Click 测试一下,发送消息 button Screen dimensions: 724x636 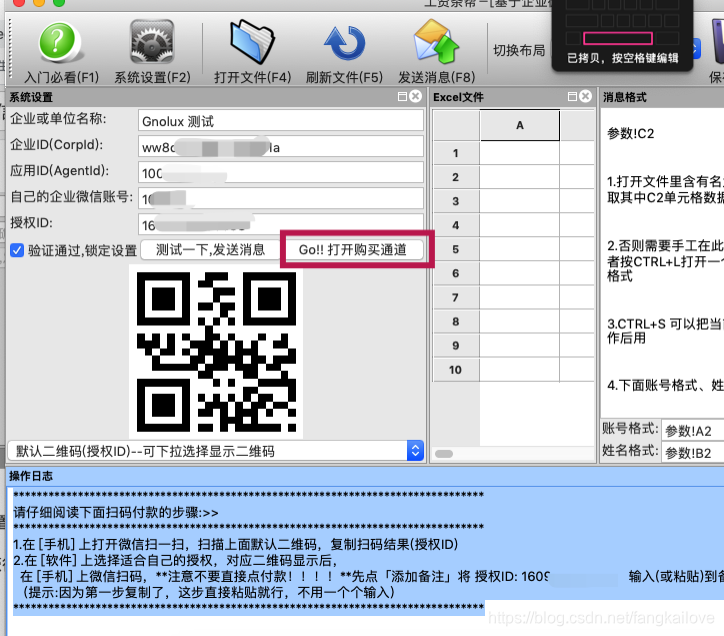(210, 250)
